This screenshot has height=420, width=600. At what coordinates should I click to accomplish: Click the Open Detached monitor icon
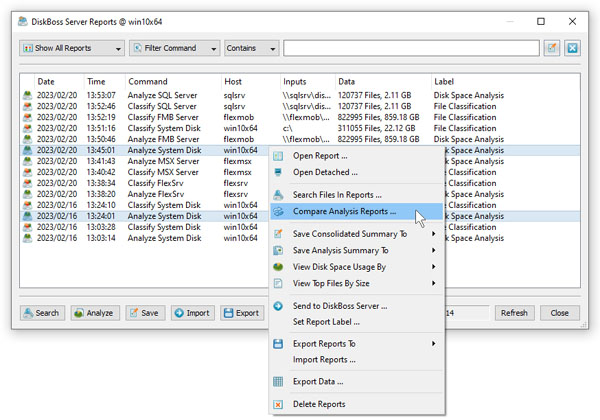click(278, 172)
